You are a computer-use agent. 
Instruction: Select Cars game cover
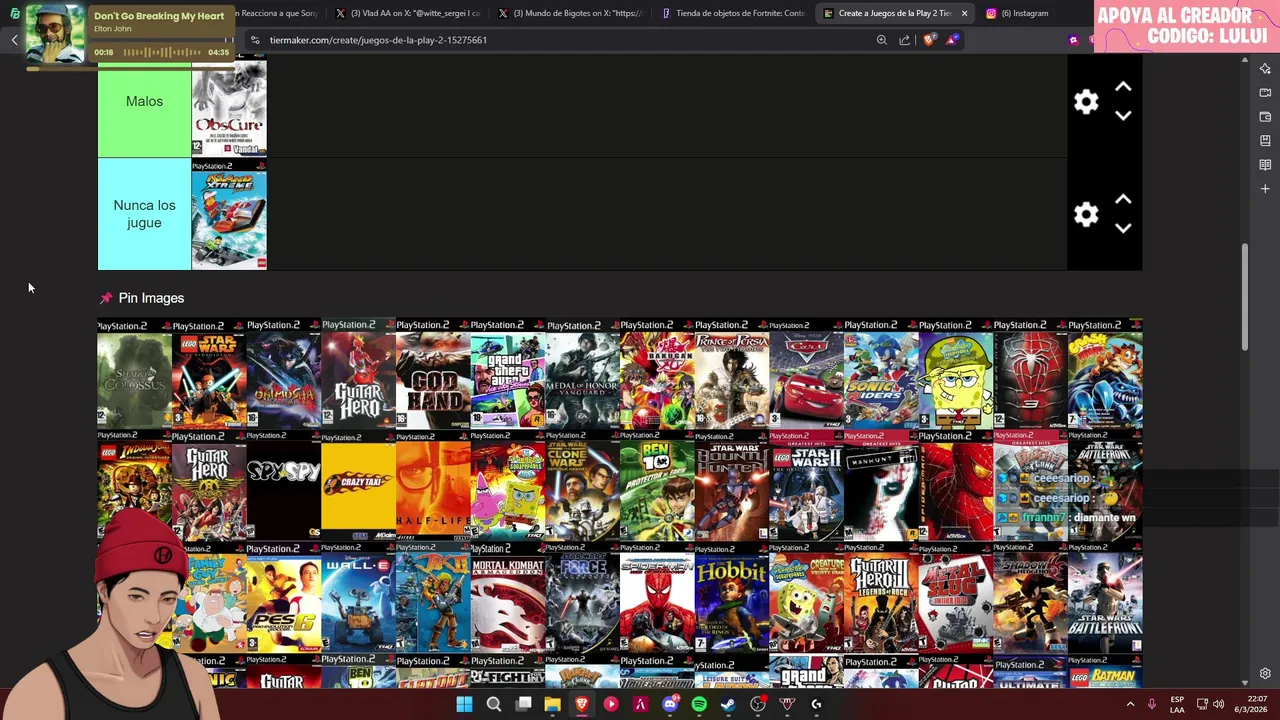pos(806,375)
